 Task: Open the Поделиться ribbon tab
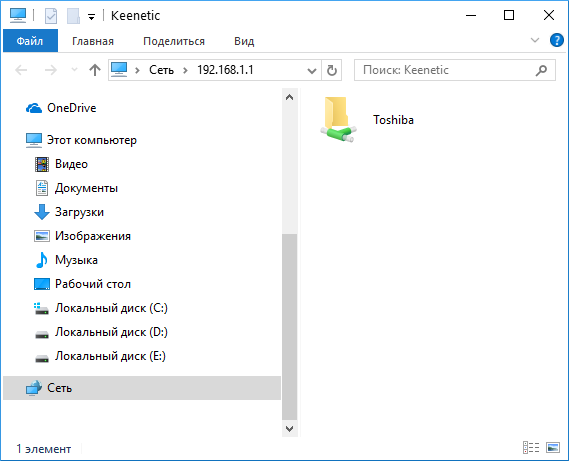tap(174, 41)
